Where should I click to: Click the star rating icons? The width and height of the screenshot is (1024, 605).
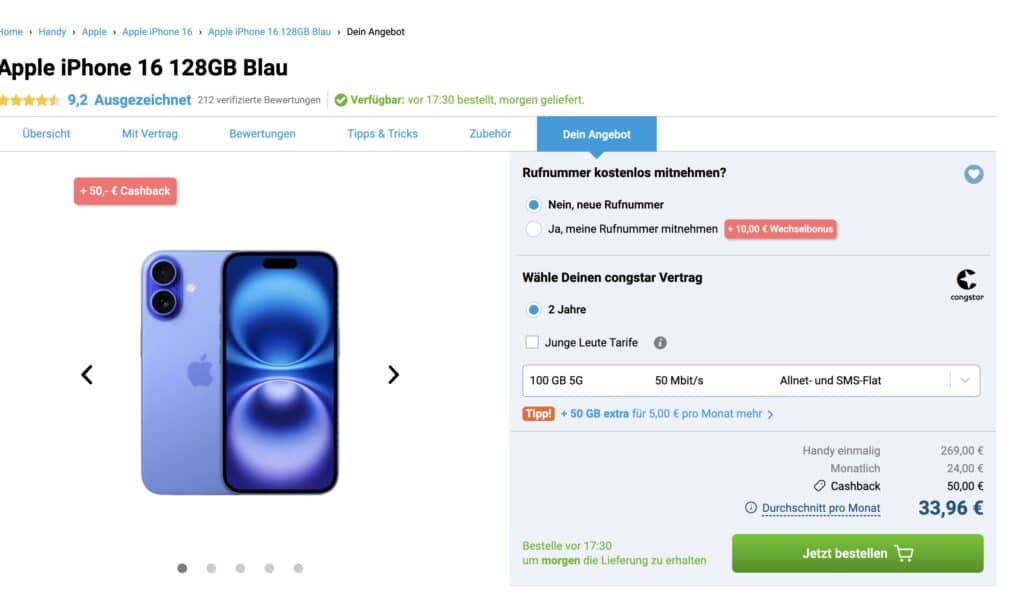coord(30,100)
